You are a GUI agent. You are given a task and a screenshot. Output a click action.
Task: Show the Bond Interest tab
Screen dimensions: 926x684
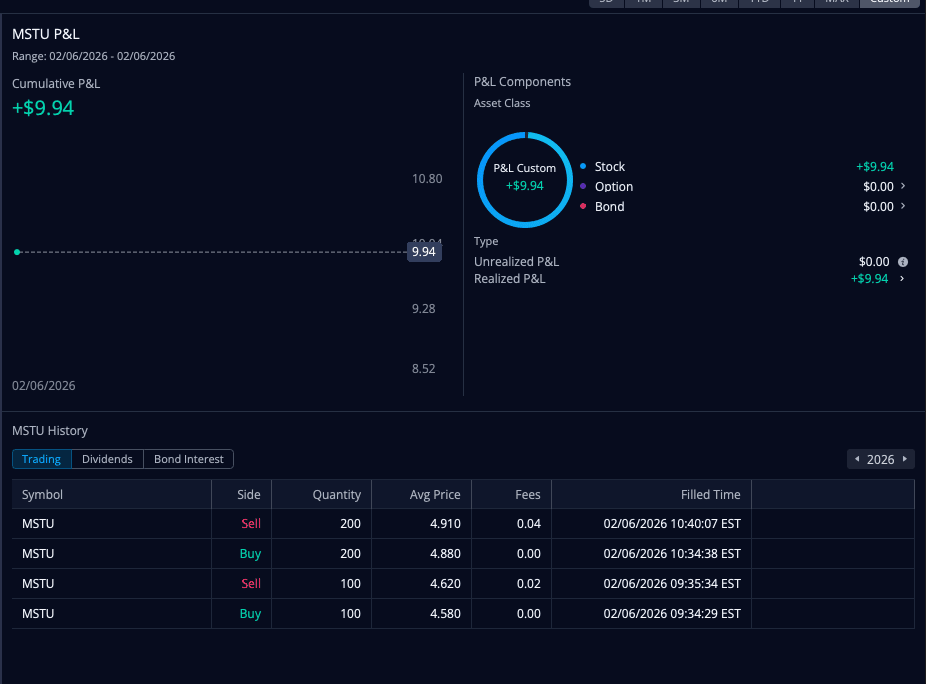tap(189, 459)
